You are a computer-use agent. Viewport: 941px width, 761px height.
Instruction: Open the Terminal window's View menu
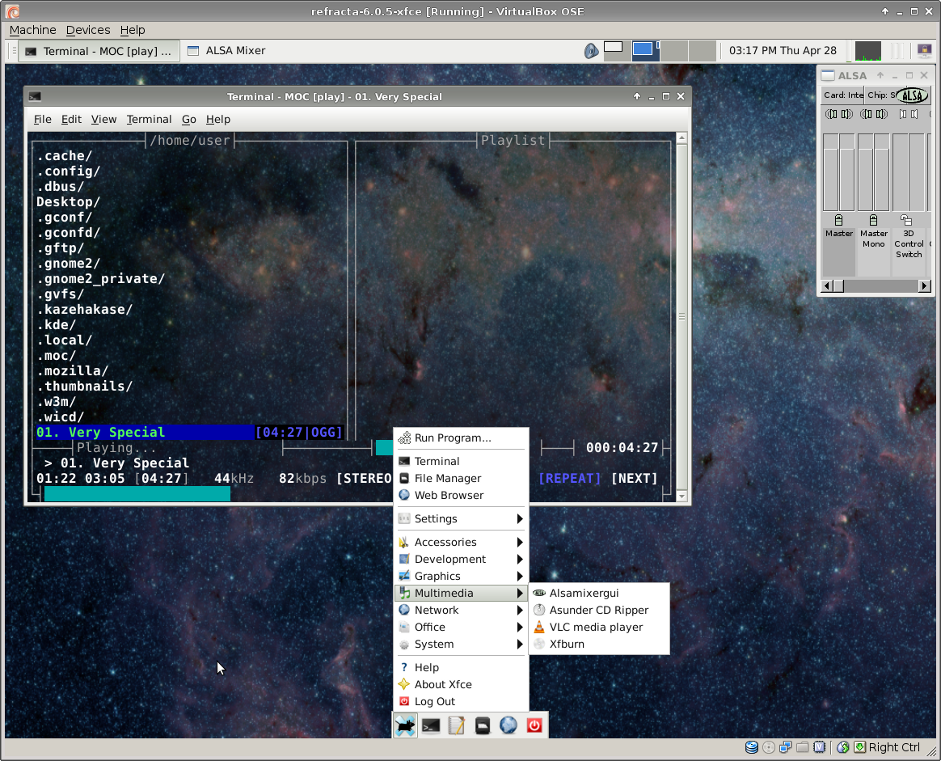[x=104, y=119]
